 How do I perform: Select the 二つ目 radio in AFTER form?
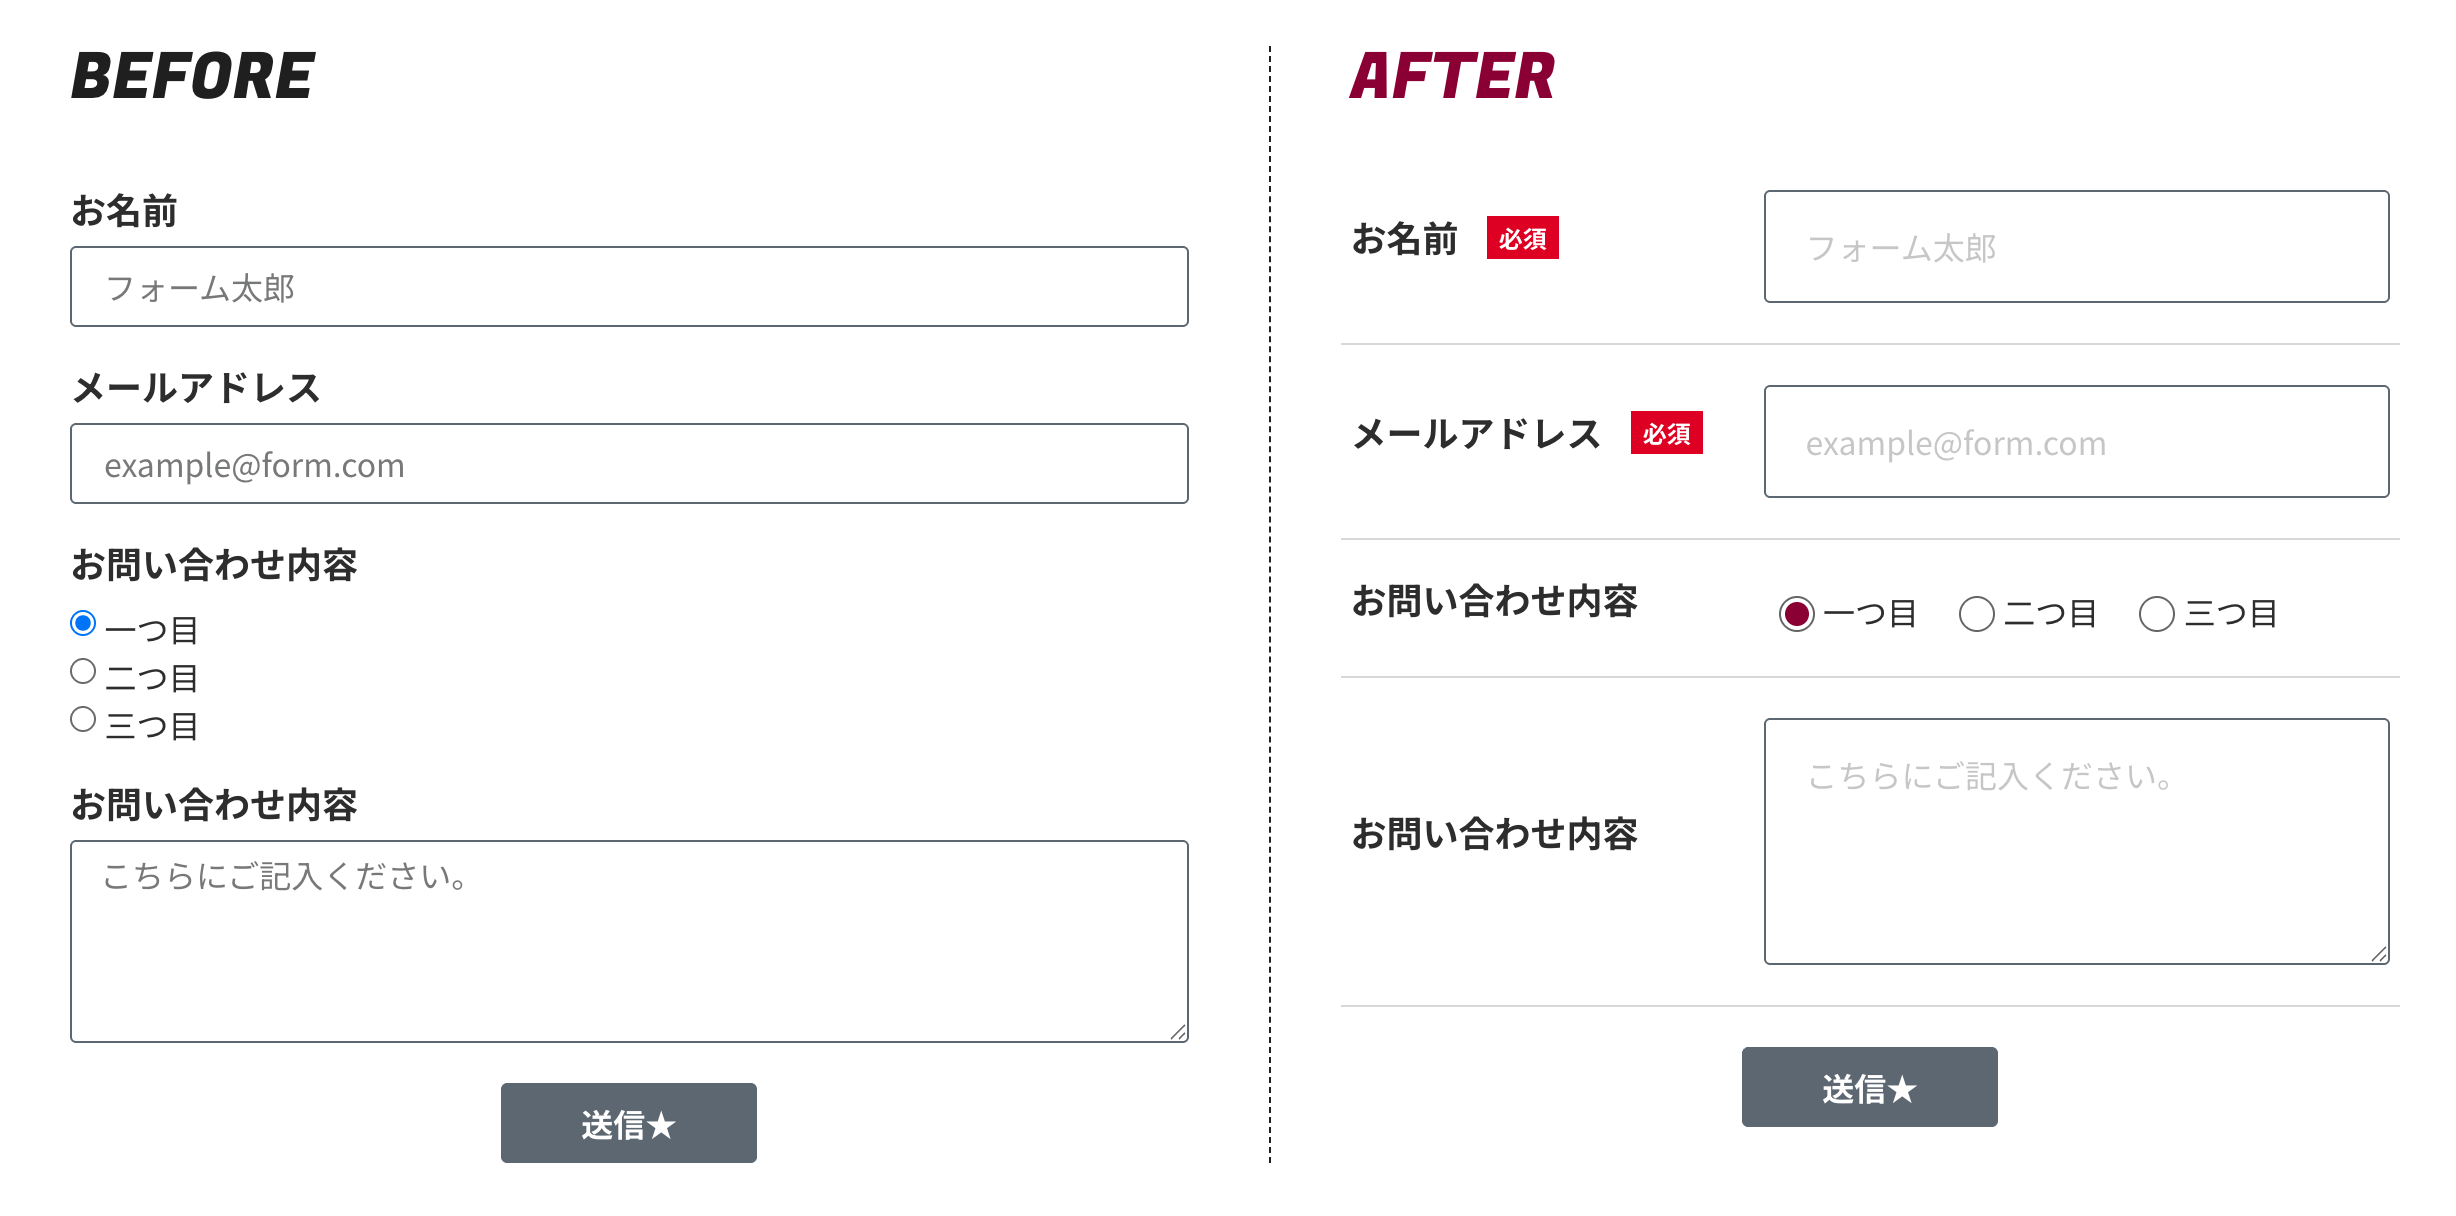(x=1976, y=614)
